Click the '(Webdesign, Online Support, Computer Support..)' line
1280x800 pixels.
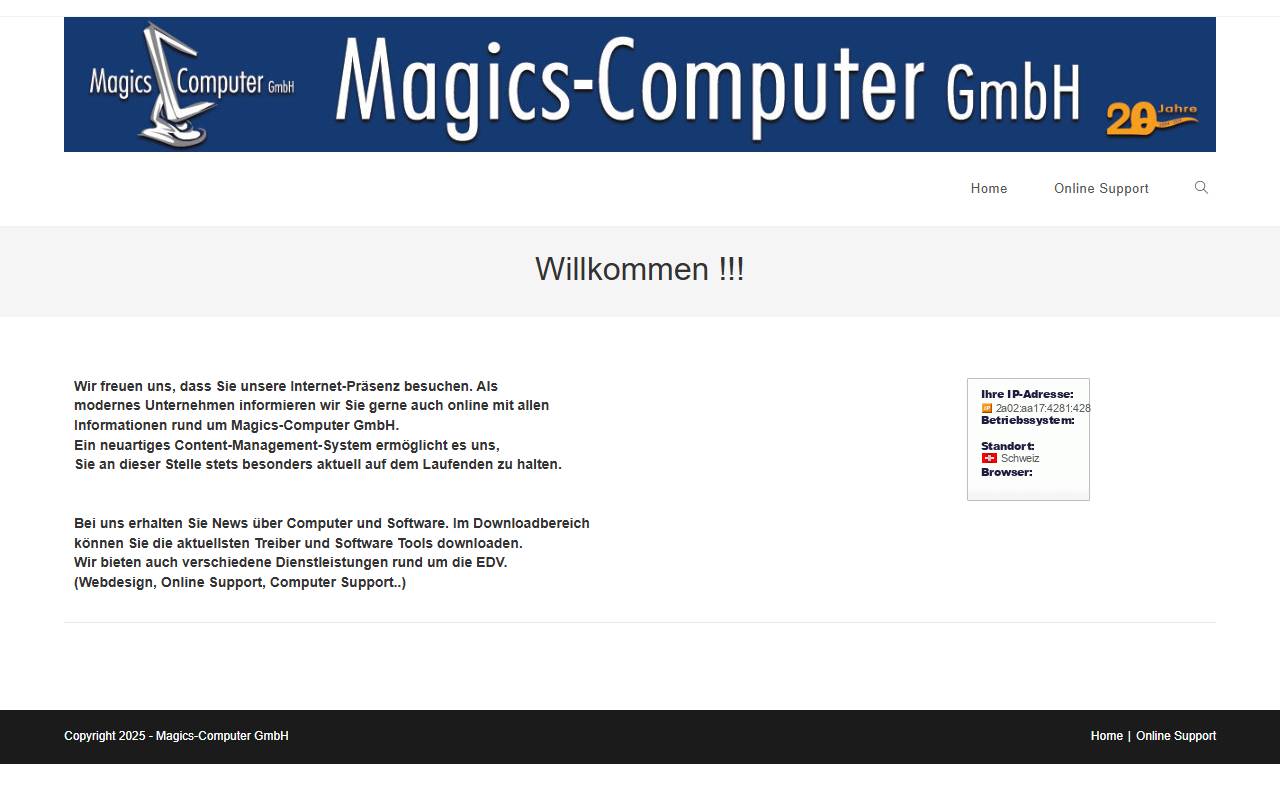240,582
